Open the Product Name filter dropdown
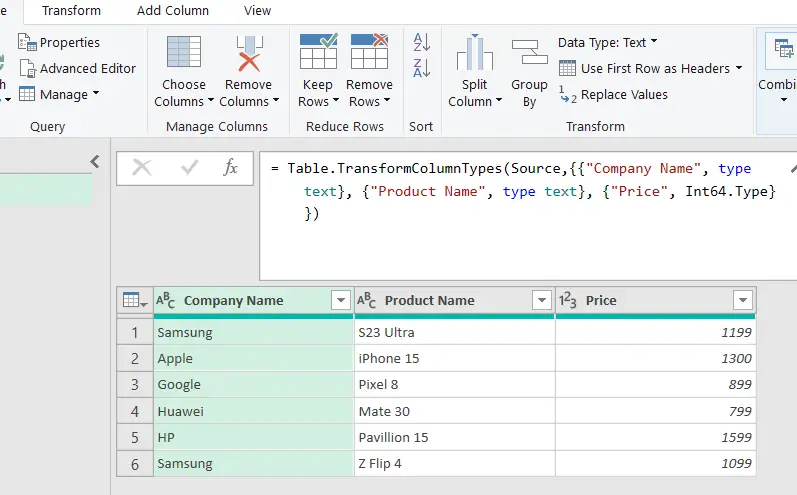The height and width of the screenshot is (495, 797). (x=542, y=300)
